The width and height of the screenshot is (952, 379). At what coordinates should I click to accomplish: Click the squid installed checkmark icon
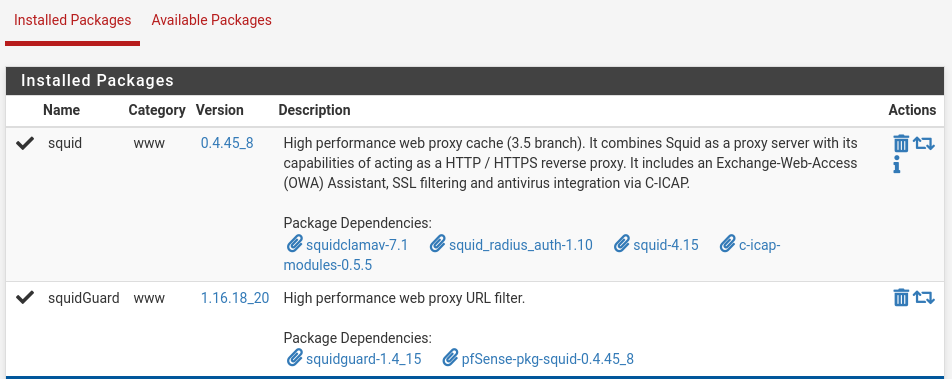coord(25,143)
